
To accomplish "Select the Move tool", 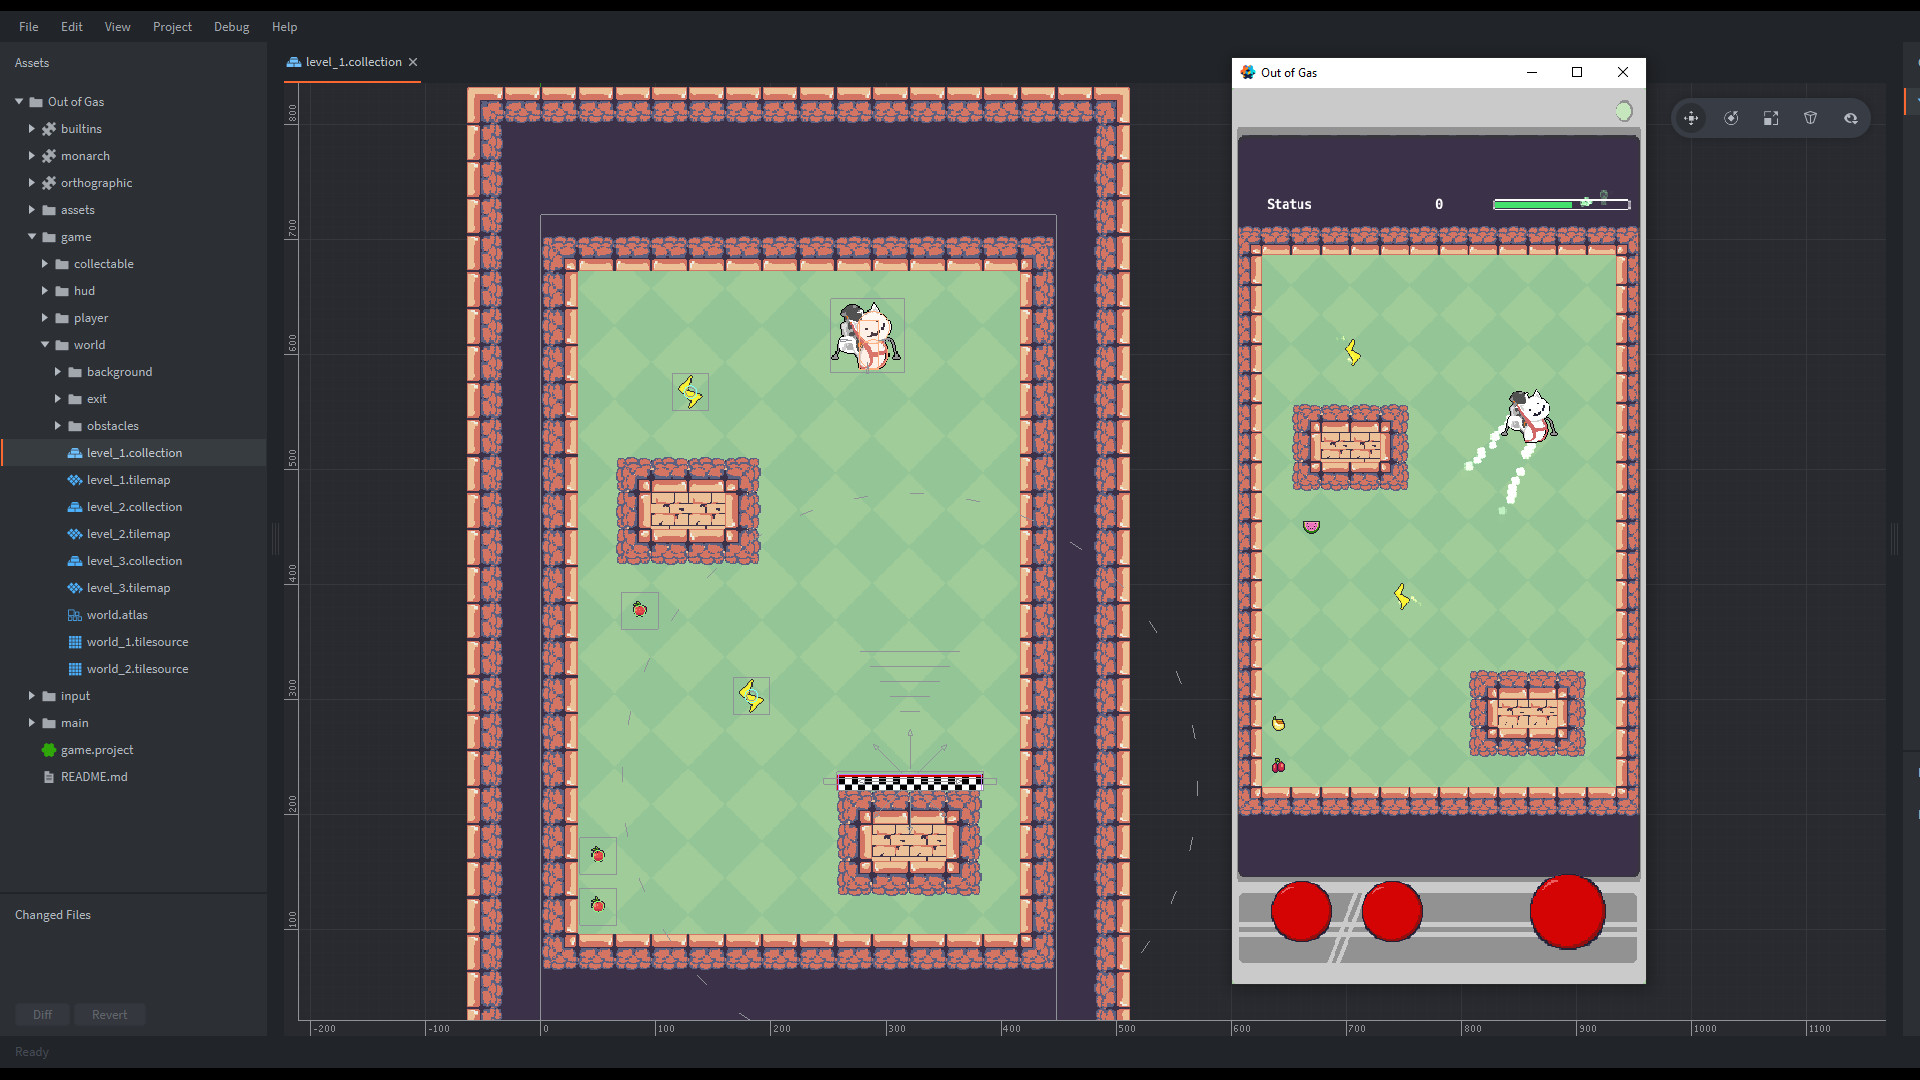I will pos(1691,117).
